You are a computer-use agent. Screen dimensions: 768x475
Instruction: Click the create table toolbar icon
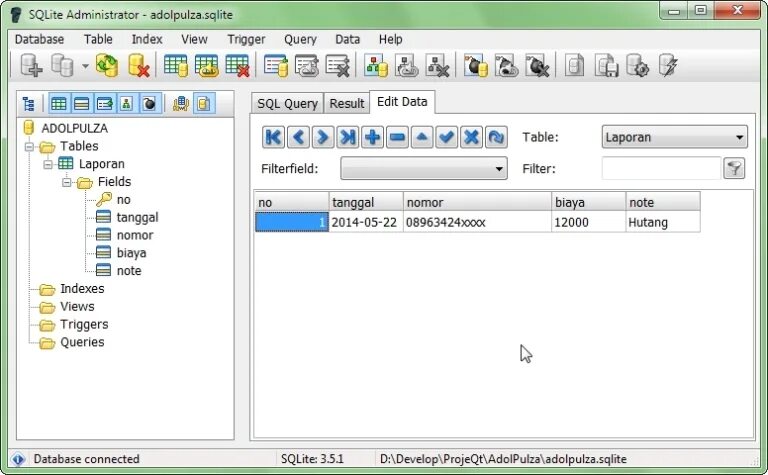pos(176,65)
